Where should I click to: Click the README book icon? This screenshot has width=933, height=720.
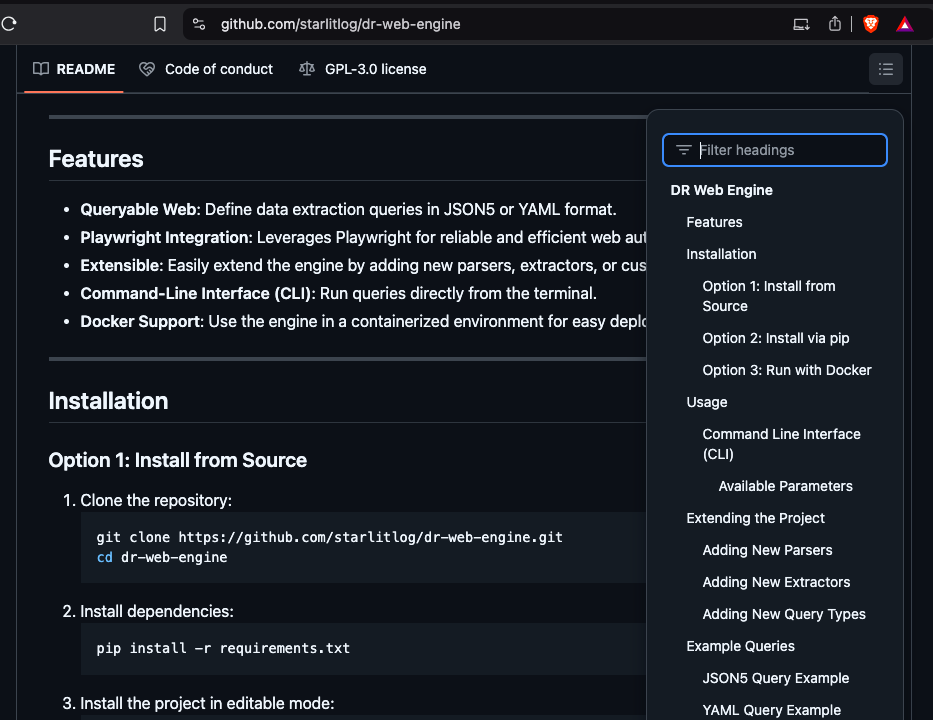[40, 69]
